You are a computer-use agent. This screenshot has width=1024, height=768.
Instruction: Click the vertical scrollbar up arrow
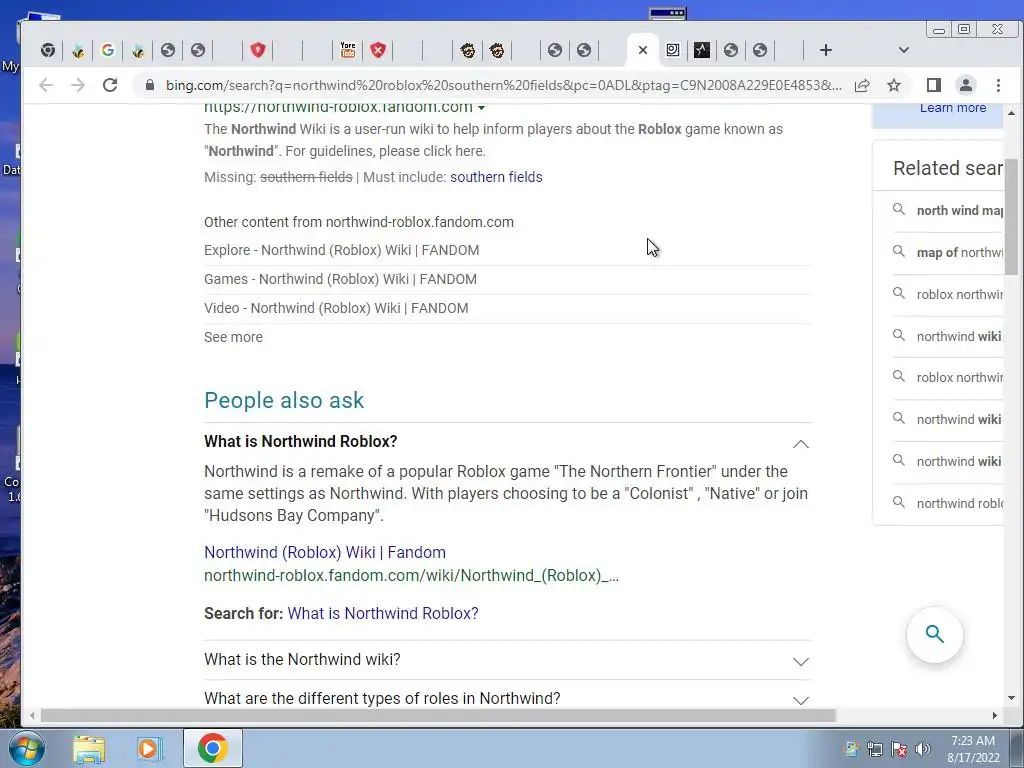click(x=1011, y=113)
